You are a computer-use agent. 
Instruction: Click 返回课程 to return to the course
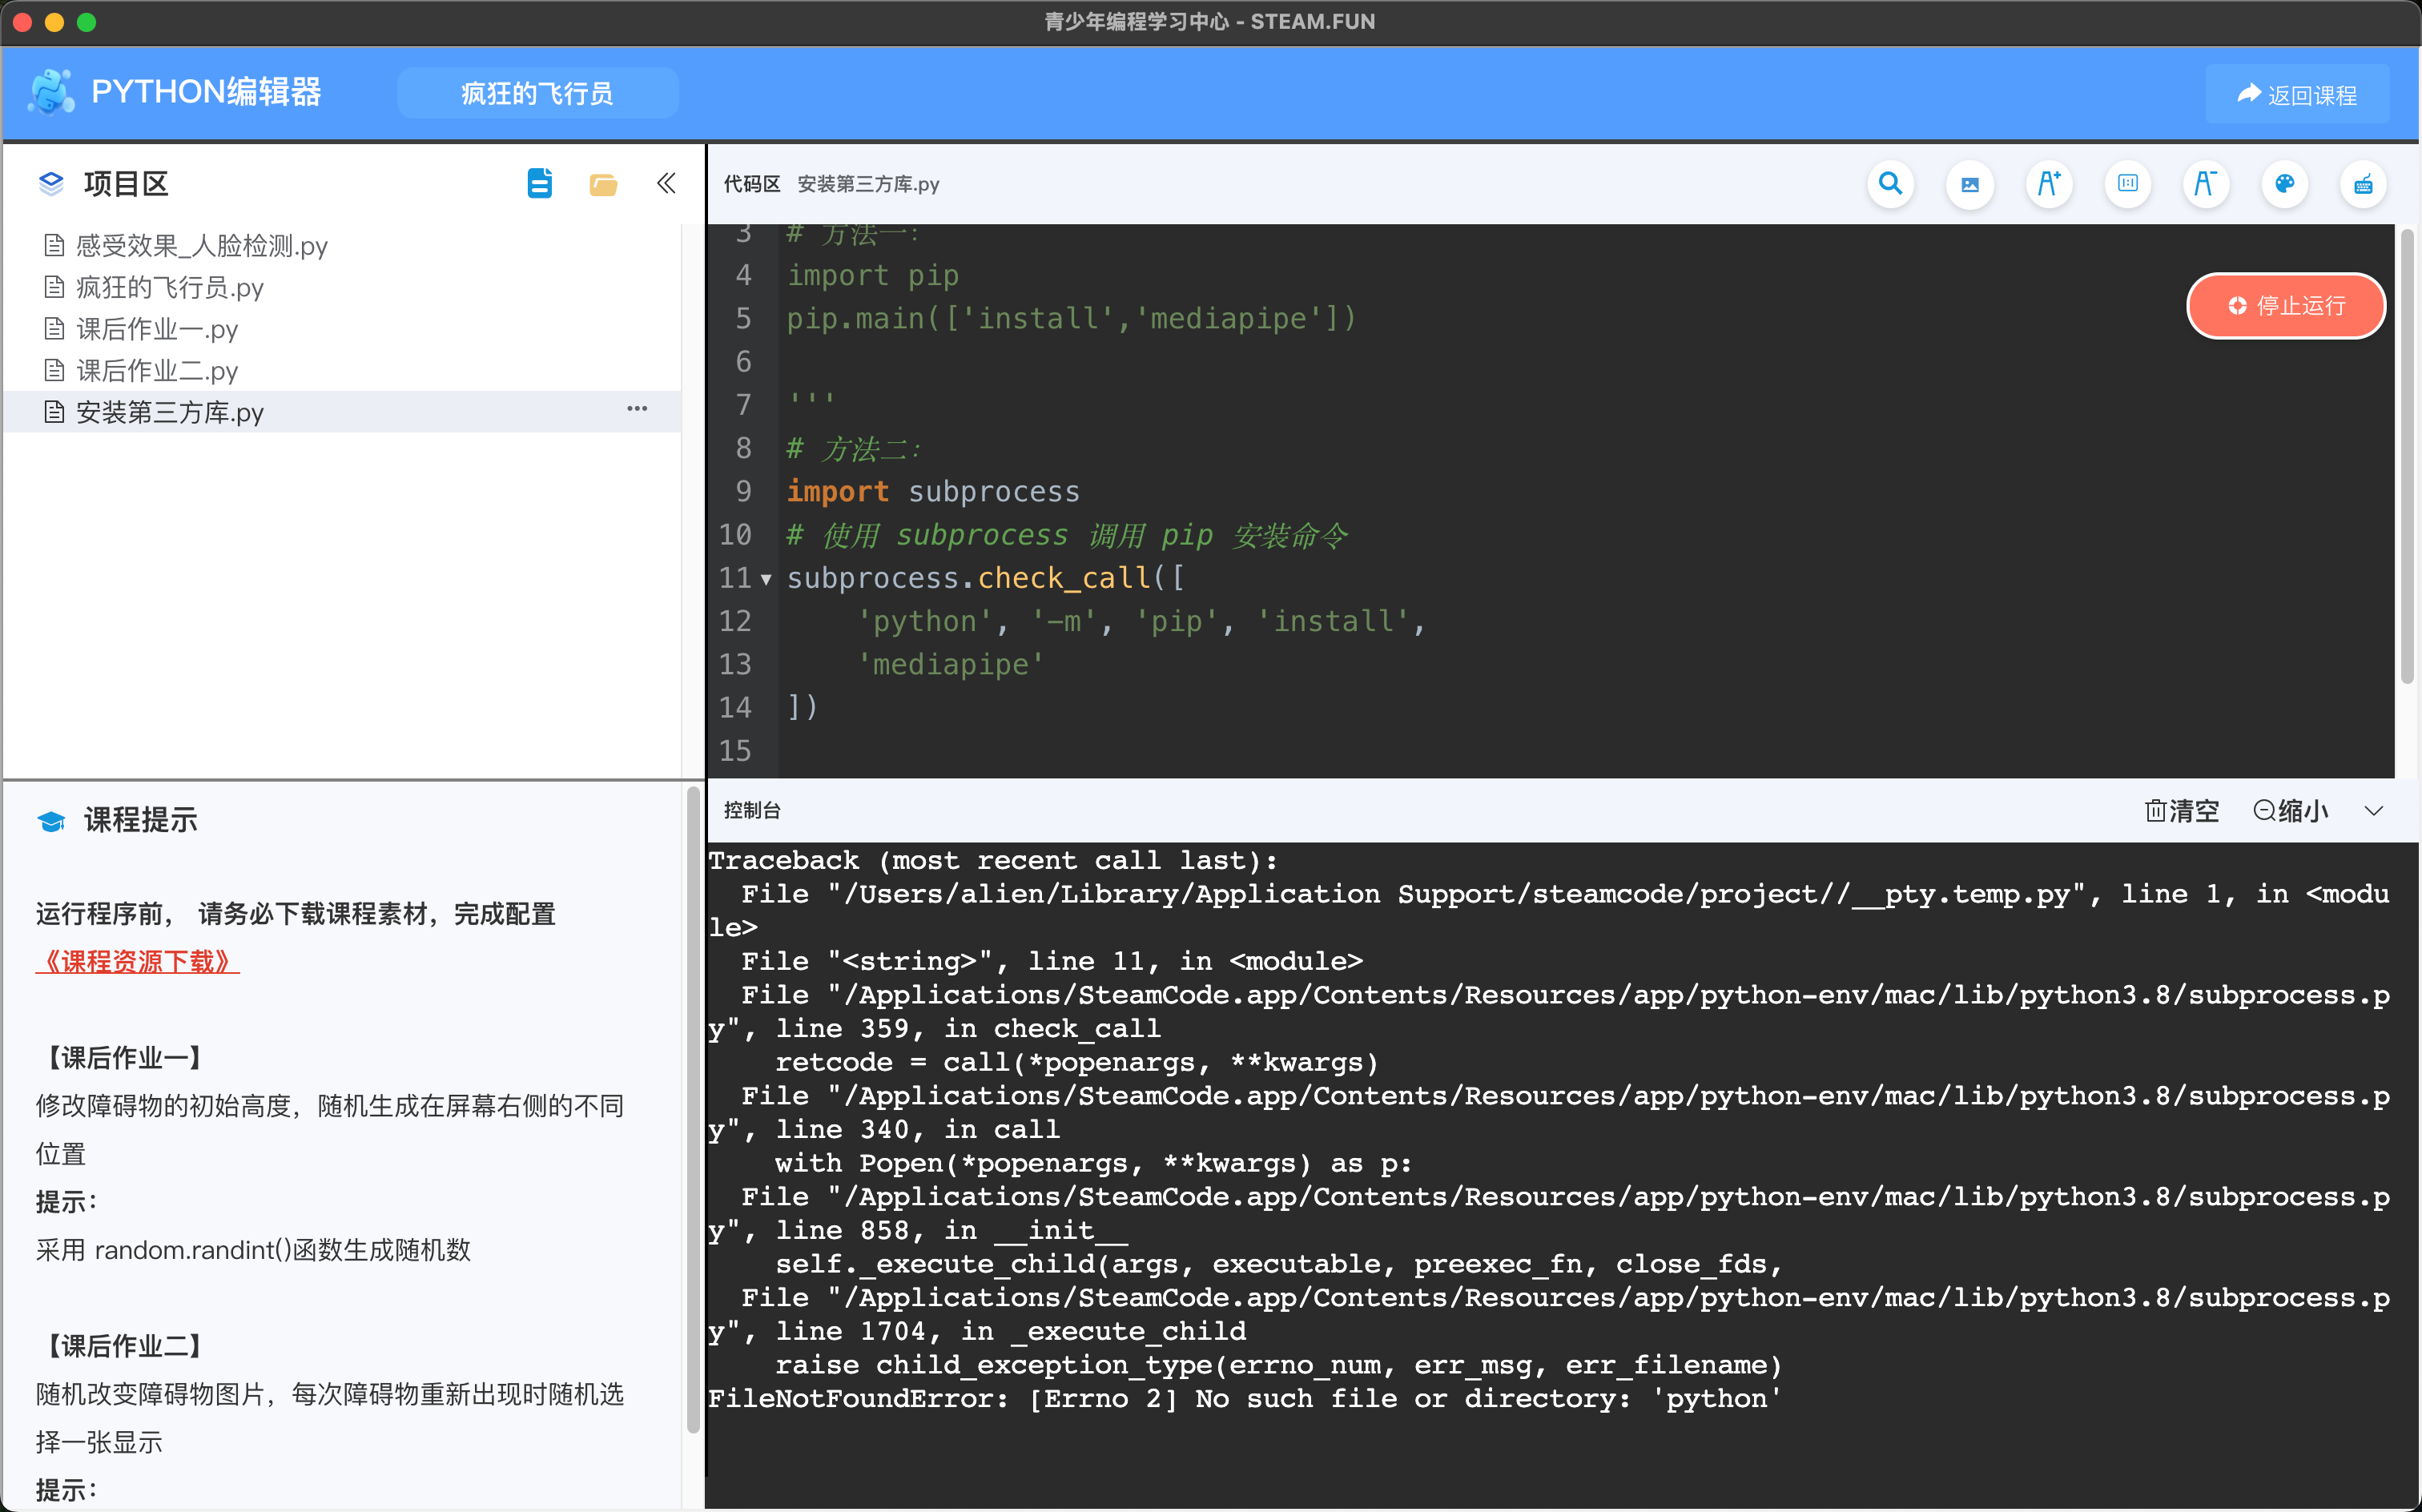click(x=2297, y=95)
